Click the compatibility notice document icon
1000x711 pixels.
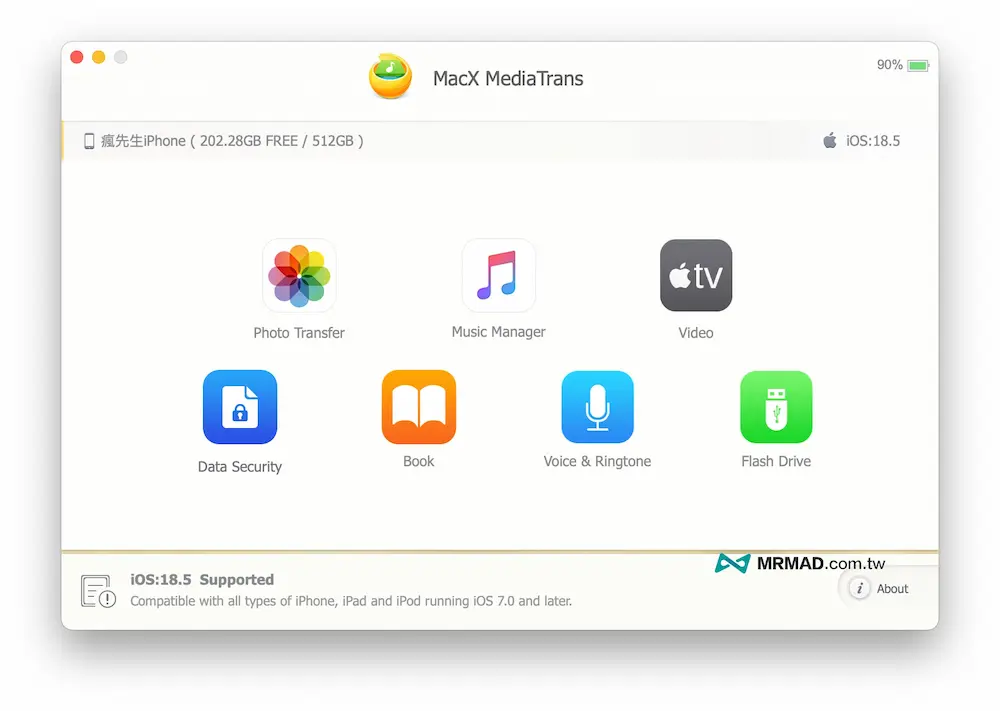(x=98, y=591)
